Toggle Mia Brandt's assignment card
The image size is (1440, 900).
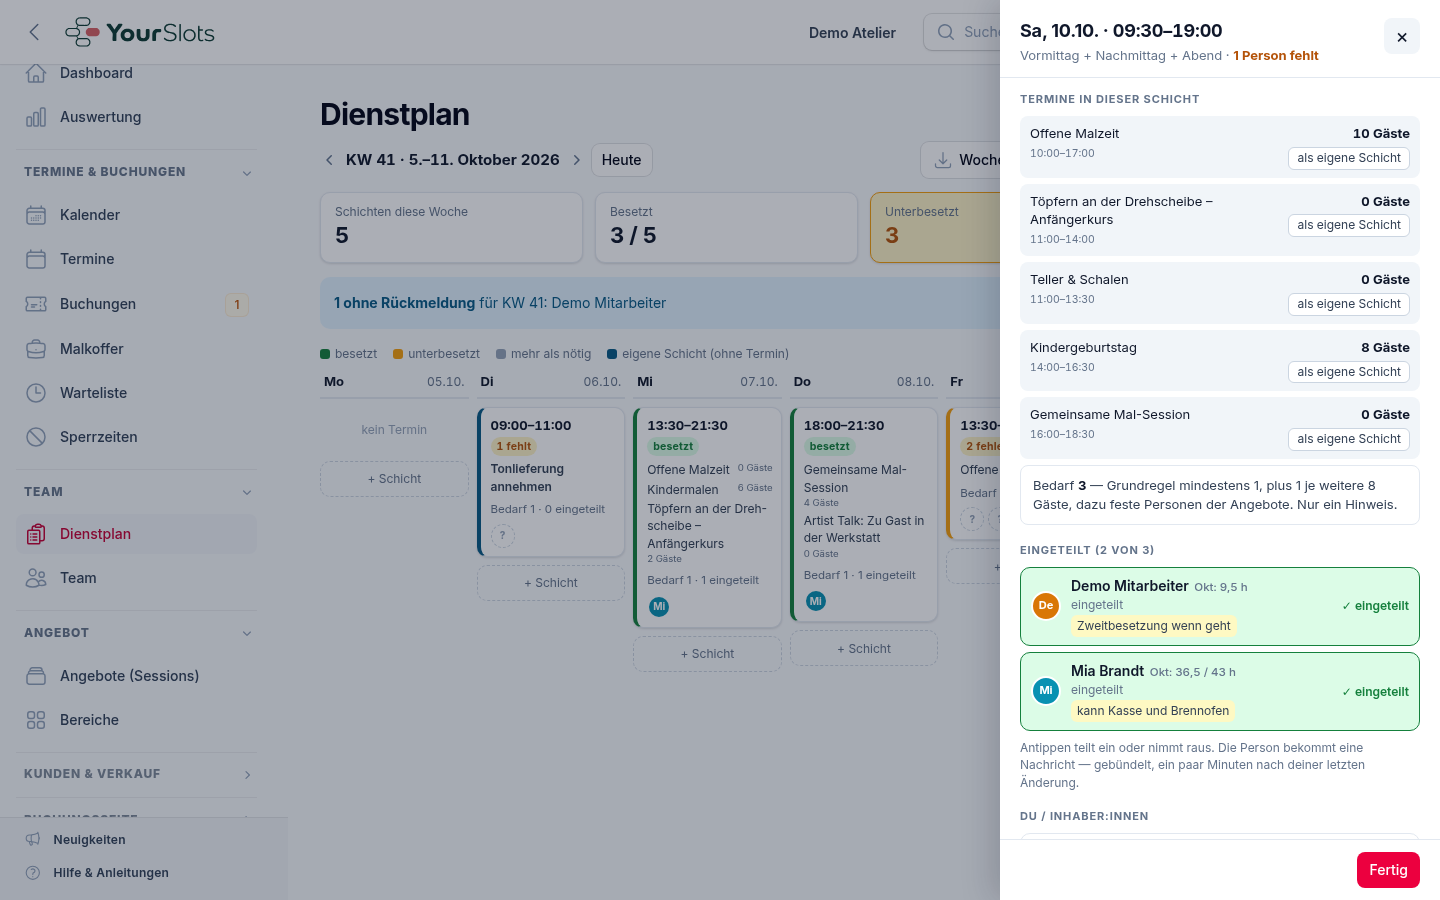point(1220,692)
